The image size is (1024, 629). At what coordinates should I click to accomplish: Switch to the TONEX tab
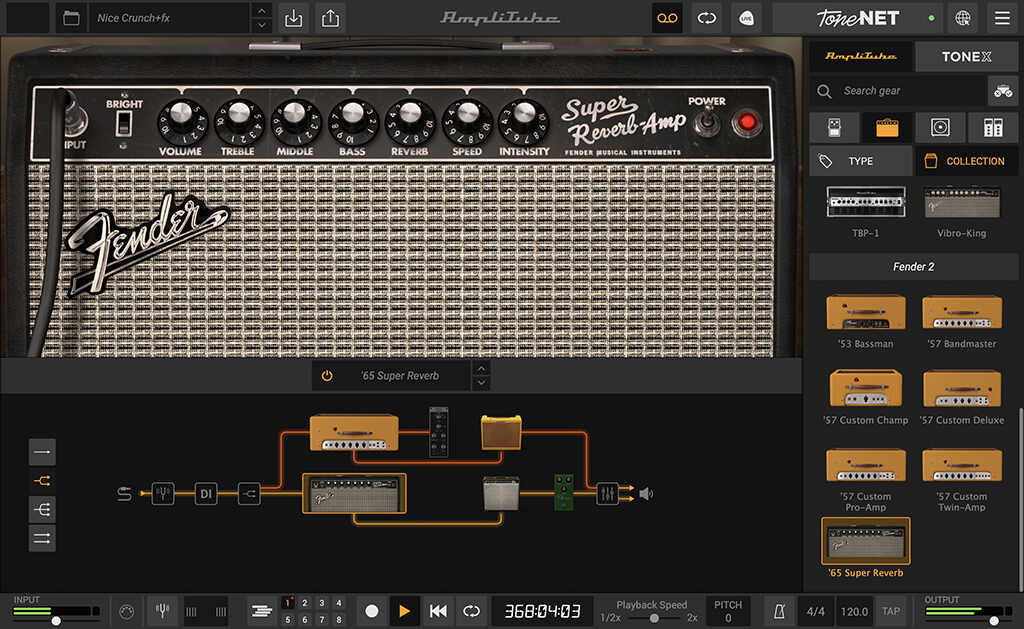[x=966, y=56]
